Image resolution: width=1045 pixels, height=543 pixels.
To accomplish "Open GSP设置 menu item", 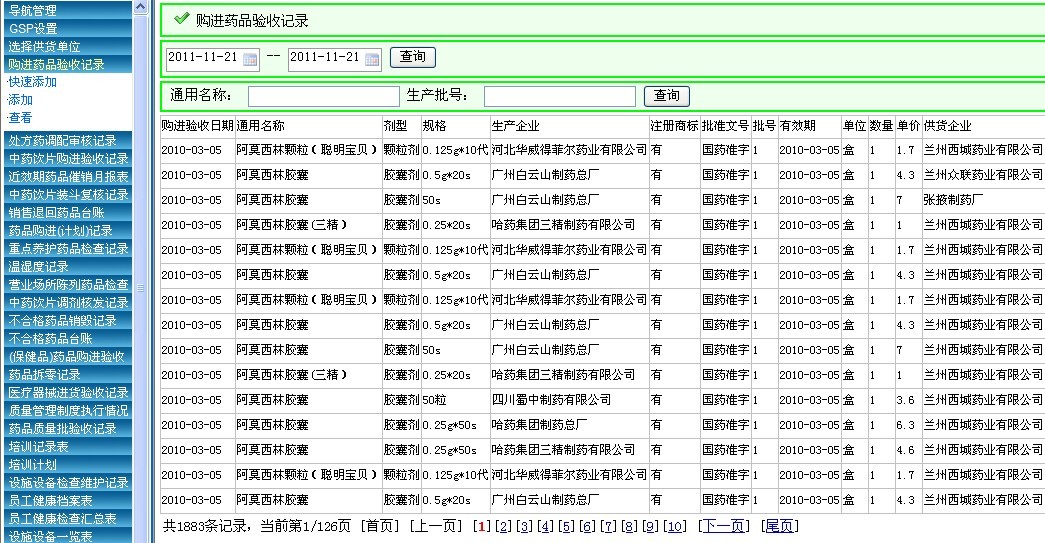I will (66, 28).
